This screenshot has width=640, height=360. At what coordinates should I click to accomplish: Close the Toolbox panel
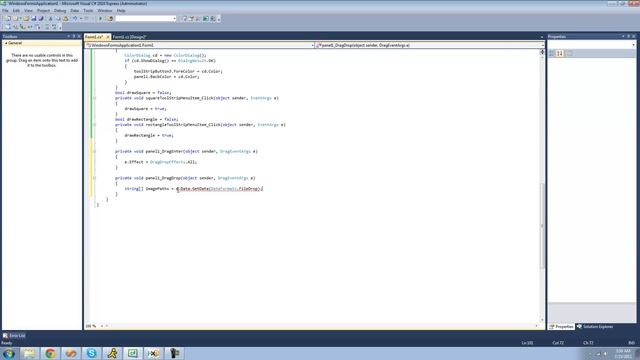tap(79, 36)
